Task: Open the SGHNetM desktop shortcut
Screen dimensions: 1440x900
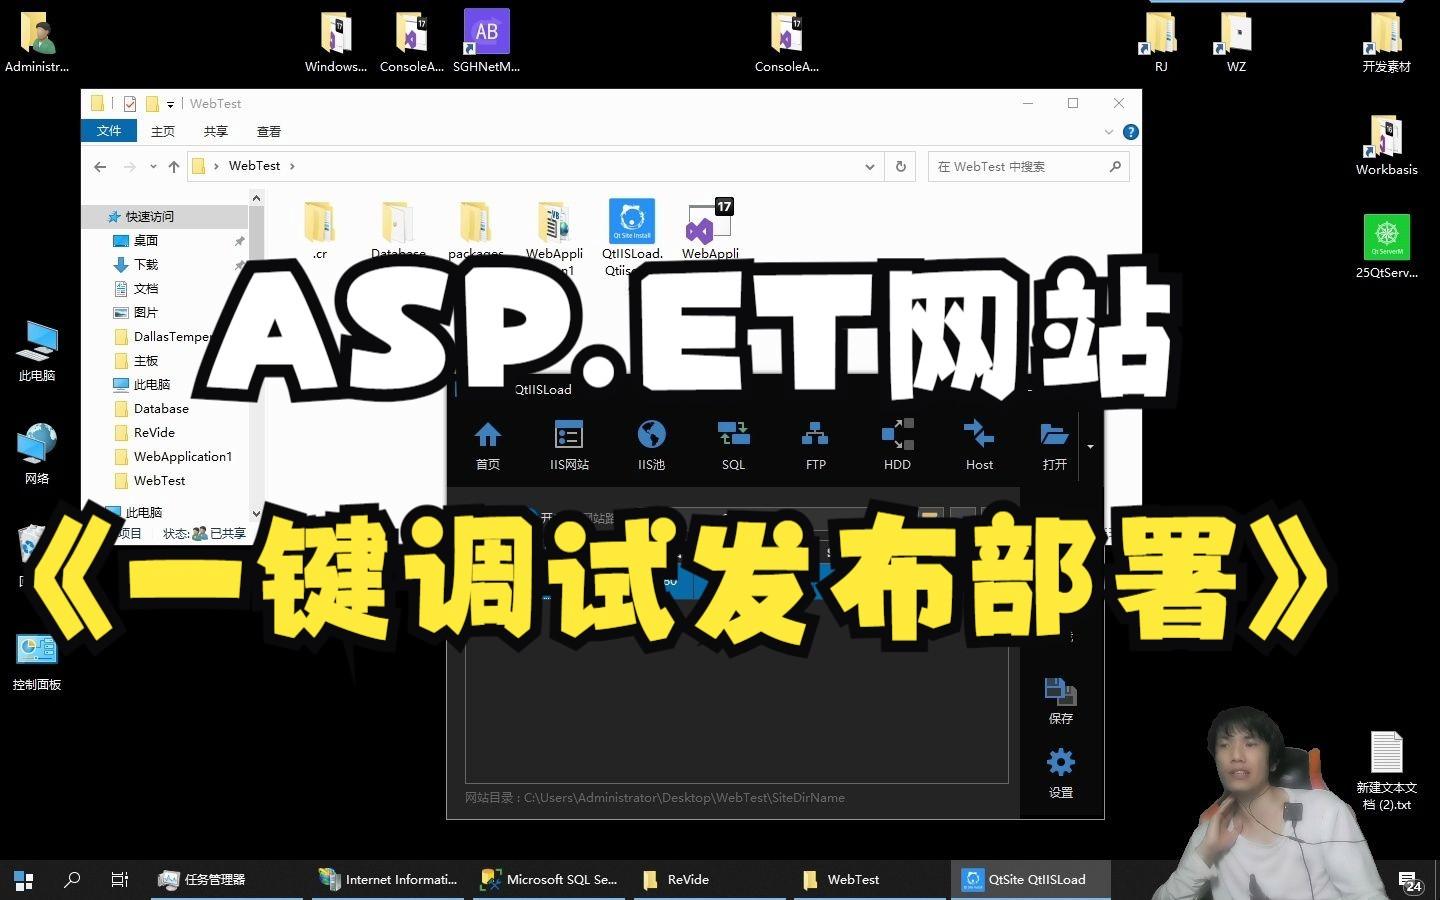Action: pyautogui.click(x=486, y=41)
